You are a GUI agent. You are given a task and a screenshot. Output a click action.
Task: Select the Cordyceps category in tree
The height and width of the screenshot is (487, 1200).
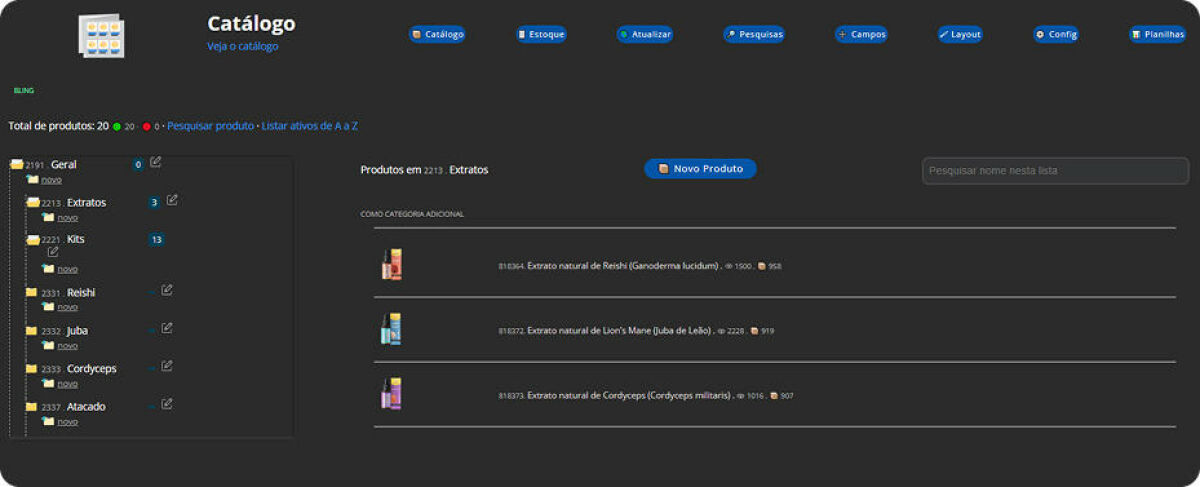click(x=92, y=369)
